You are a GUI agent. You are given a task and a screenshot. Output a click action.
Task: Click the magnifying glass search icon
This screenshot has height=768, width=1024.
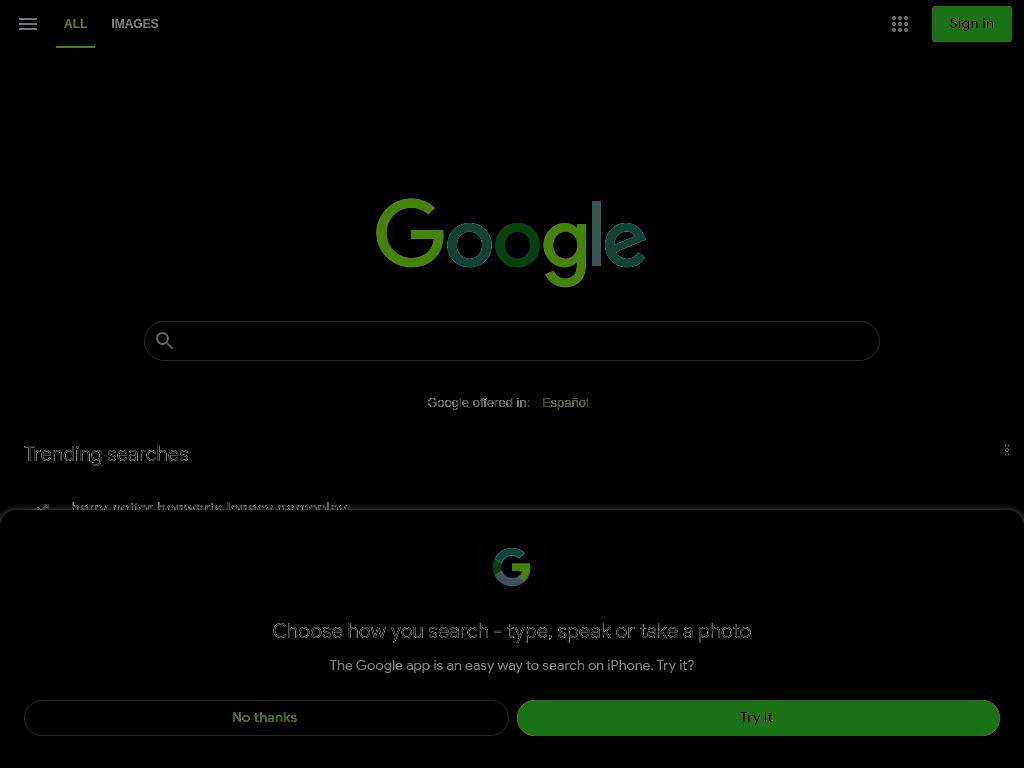coord(165,340)
